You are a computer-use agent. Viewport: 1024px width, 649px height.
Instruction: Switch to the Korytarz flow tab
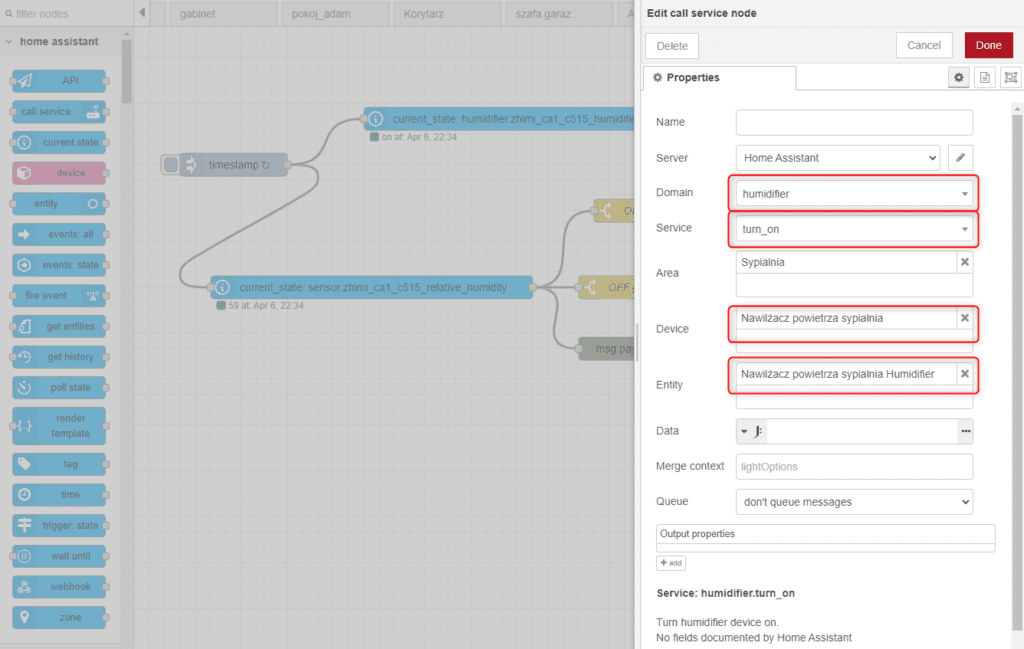point(447,14)
